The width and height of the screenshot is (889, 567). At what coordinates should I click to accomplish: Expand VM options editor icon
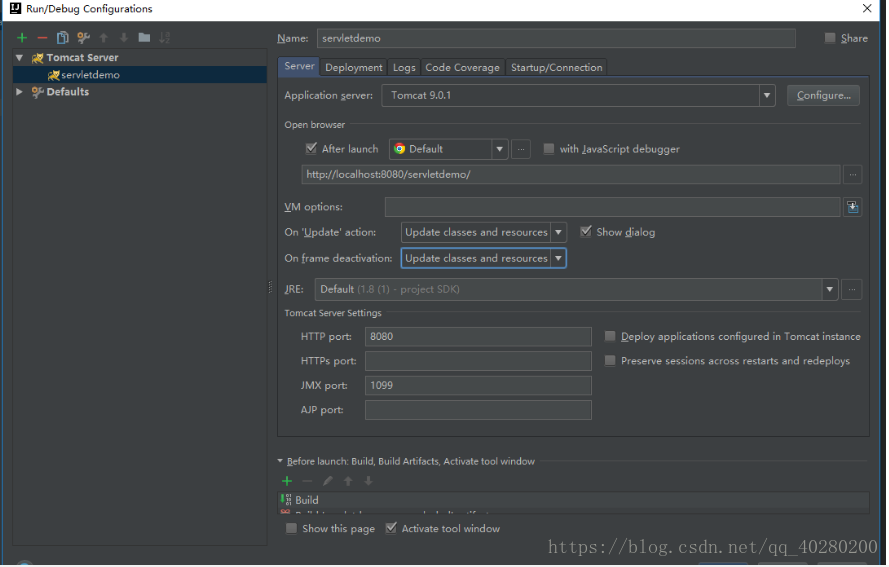click(x=852, y=207)
